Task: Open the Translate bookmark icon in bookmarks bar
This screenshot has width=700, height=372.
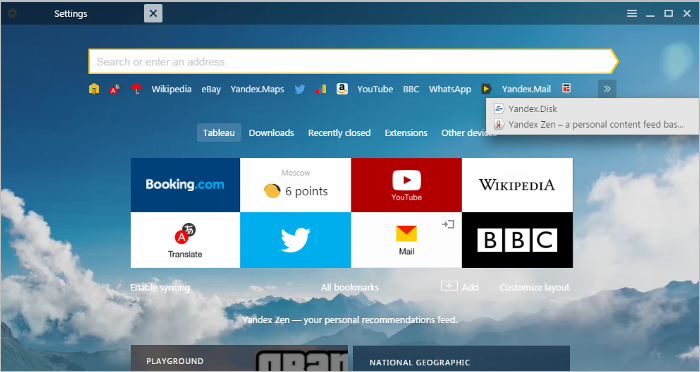Action: [x=115, y=89]
